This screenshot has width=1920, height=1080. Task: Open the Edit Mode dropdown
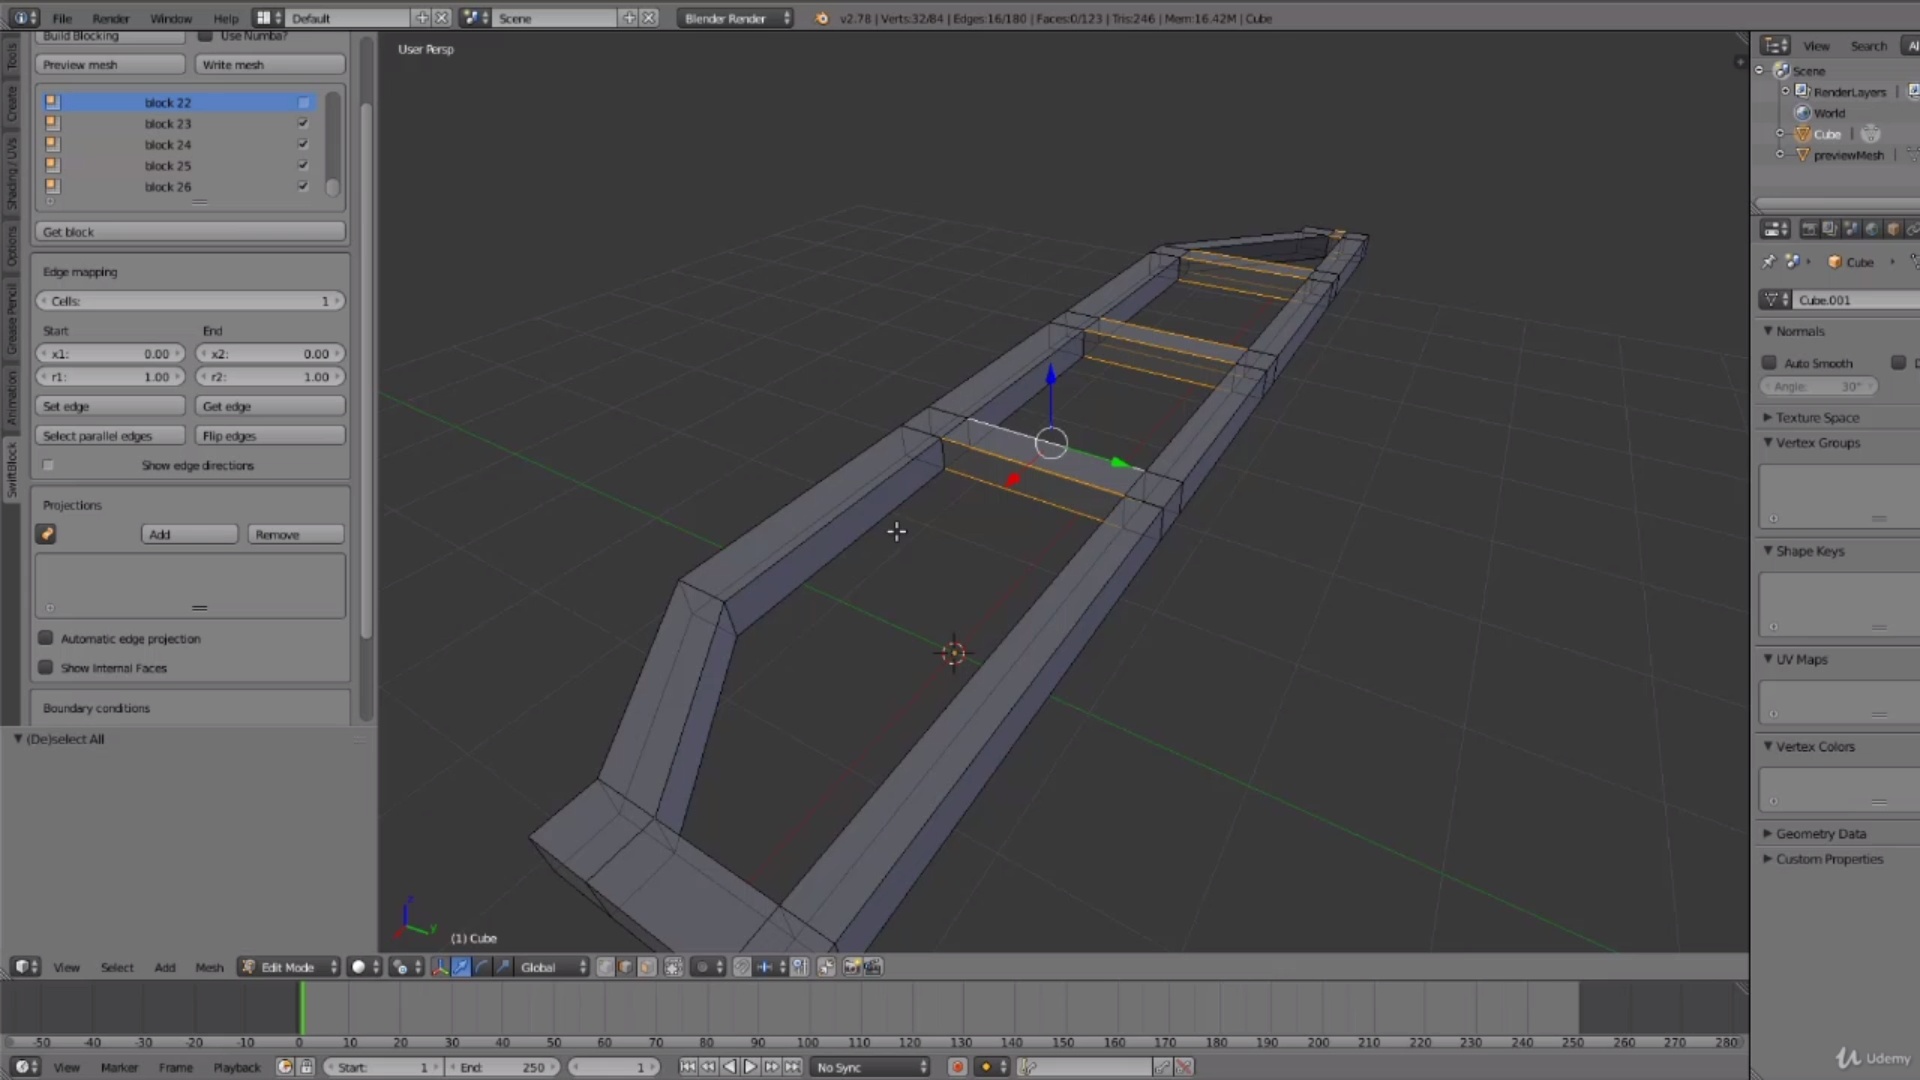coord(290,967)
